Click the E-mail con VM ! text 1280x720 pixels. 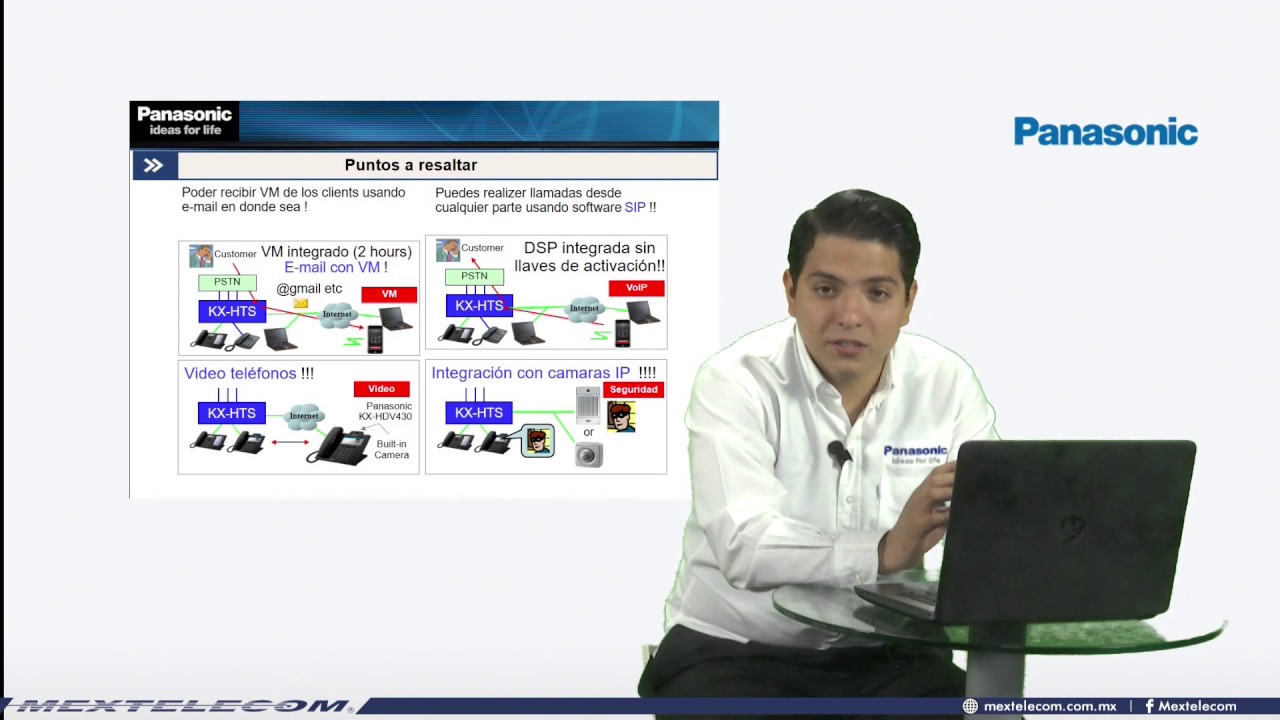pyautogui.click(x=336, y=268)
